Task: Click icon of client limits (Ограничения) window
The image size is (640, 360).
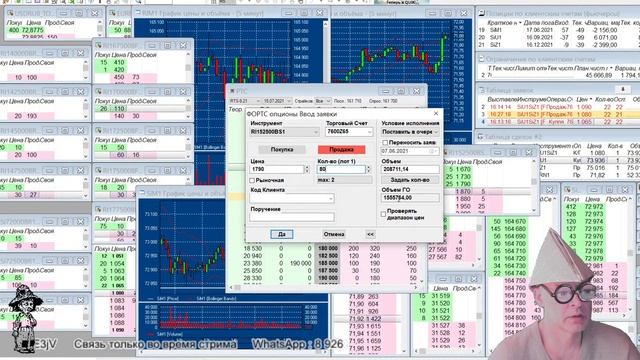Action: click(481, 59)
